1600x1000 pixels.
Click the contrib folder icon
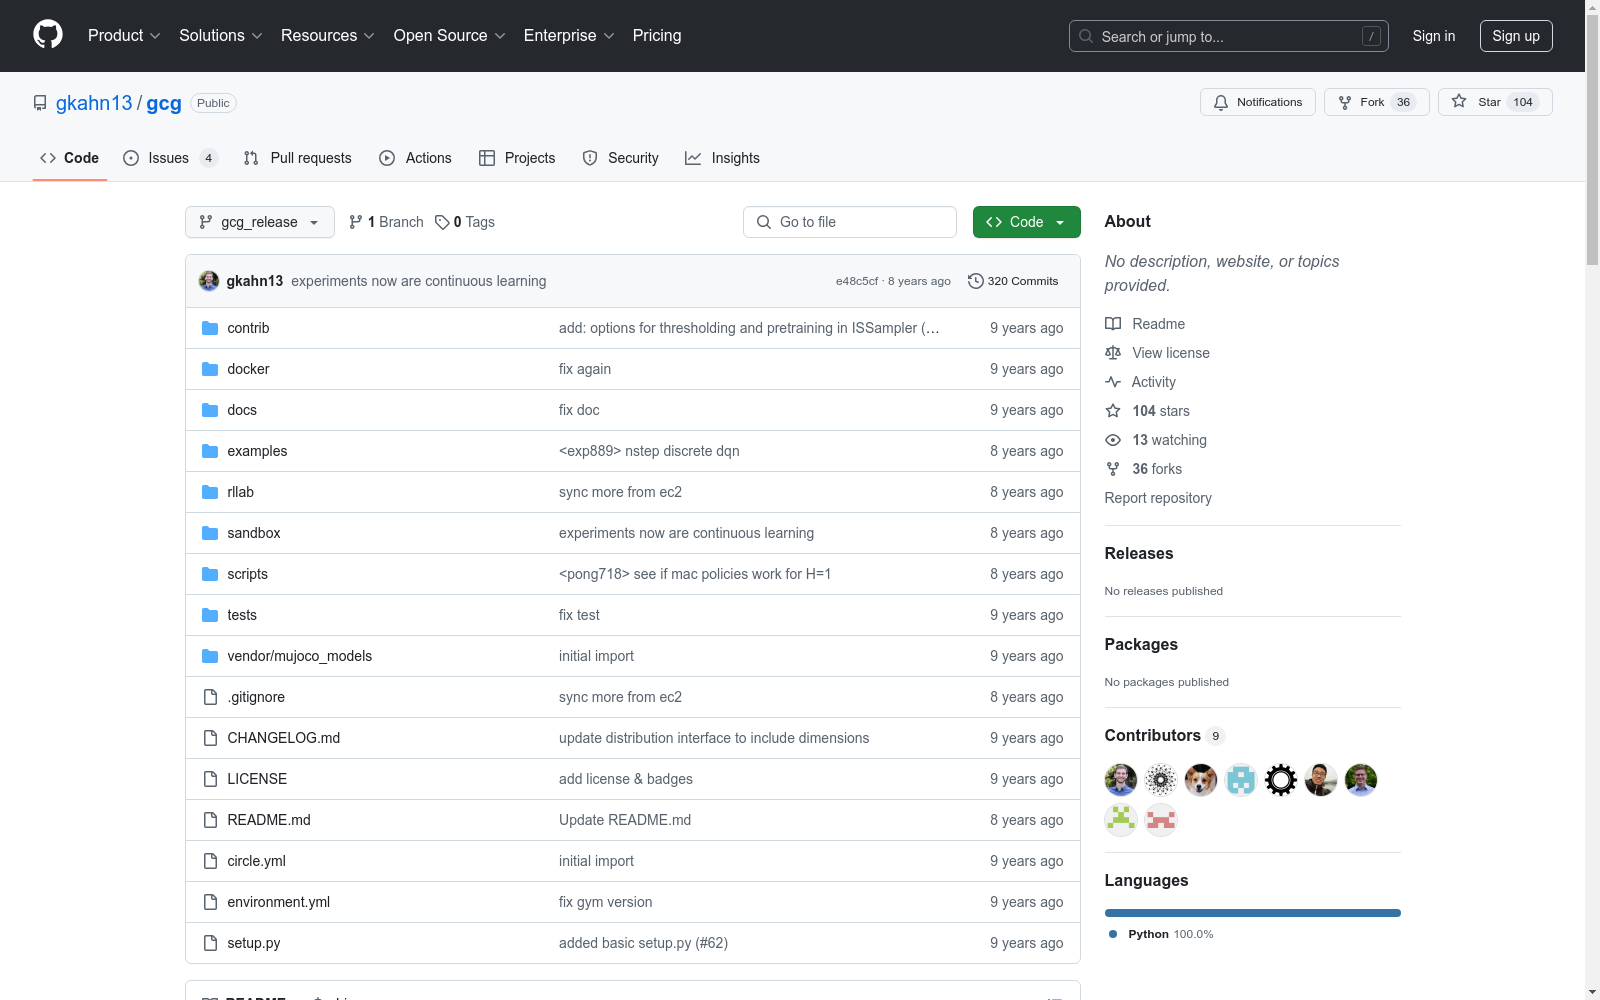[210, 328]
